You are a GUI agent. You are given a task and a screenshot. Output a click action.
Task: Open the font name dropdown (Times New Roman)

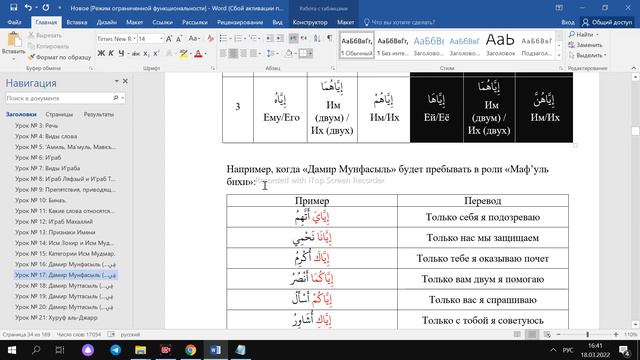(134, 39)
